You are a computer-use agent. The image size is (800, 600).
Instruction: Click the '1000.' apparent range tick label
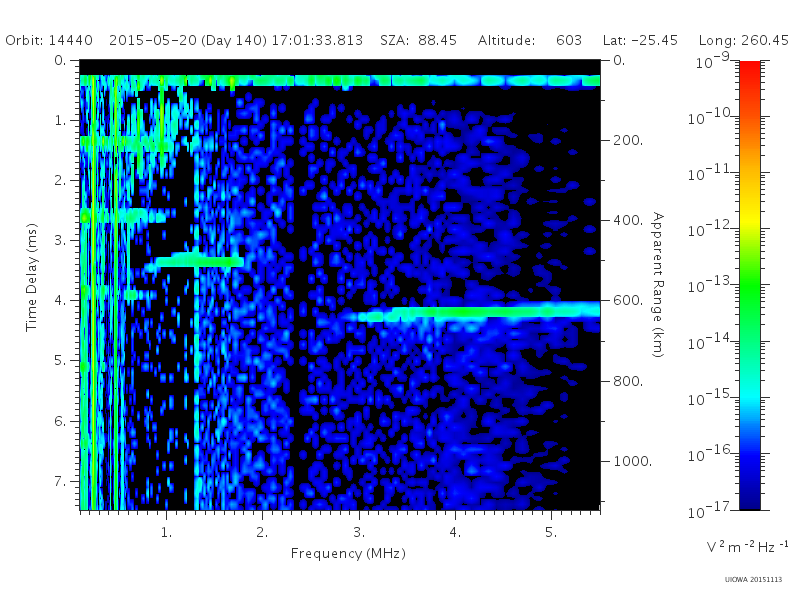pos(632,461)
